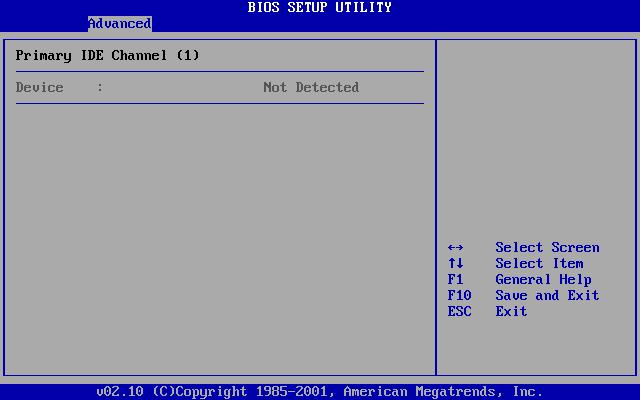This screenshot has height=400, width=640.
Task: Click the American Megatrends copyright line
Action: pos(320,392)
